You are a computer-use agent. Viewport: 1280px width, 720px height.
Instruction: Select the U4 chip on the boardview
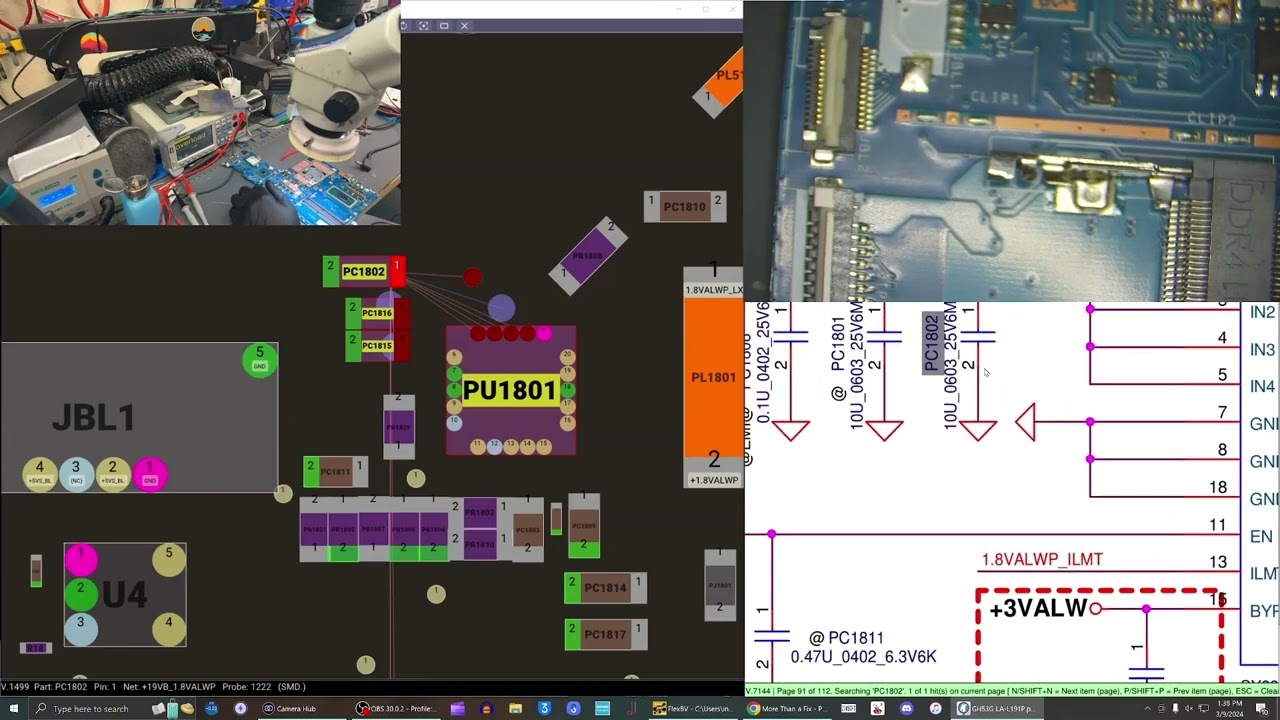point(125,595)
